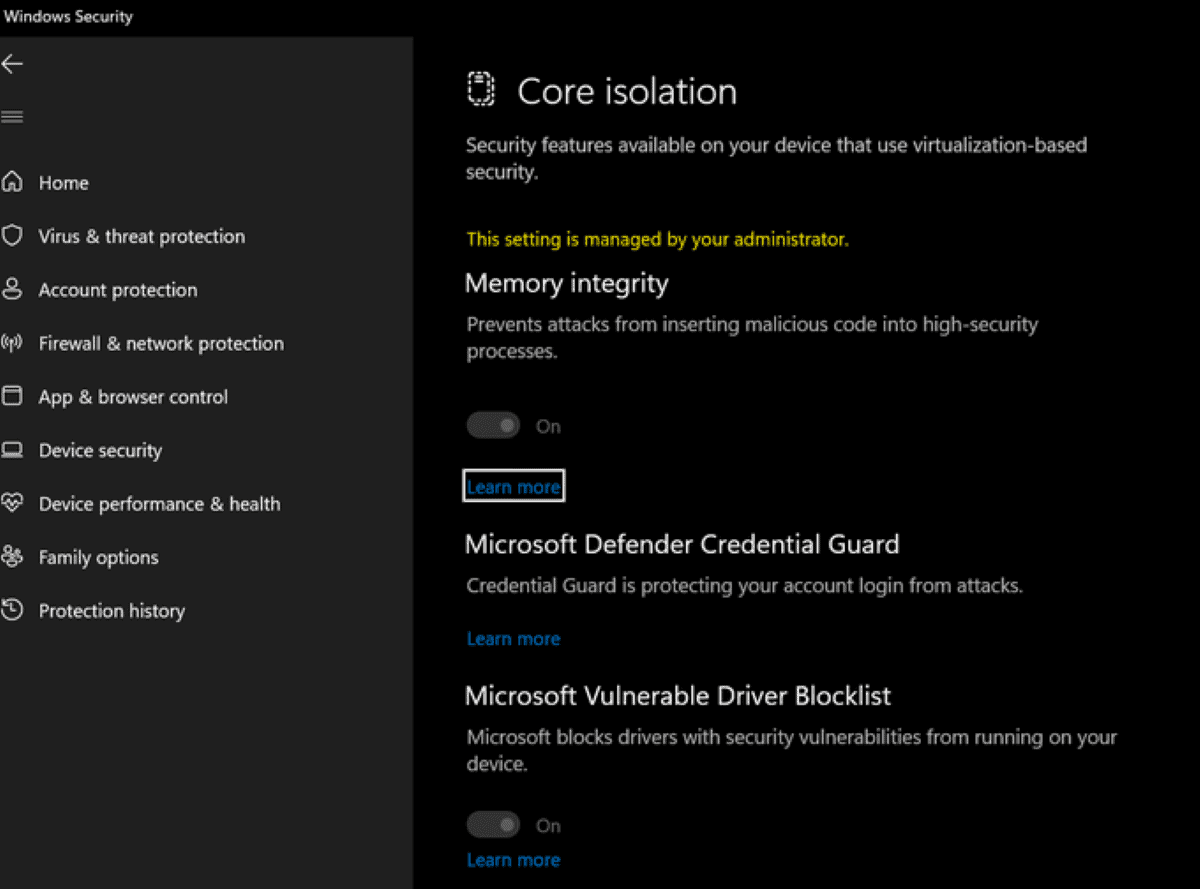This screenshot has width=1200, height=889.
Task: Click Learn more under Memory integrity
Action: (x=513, y=486)
